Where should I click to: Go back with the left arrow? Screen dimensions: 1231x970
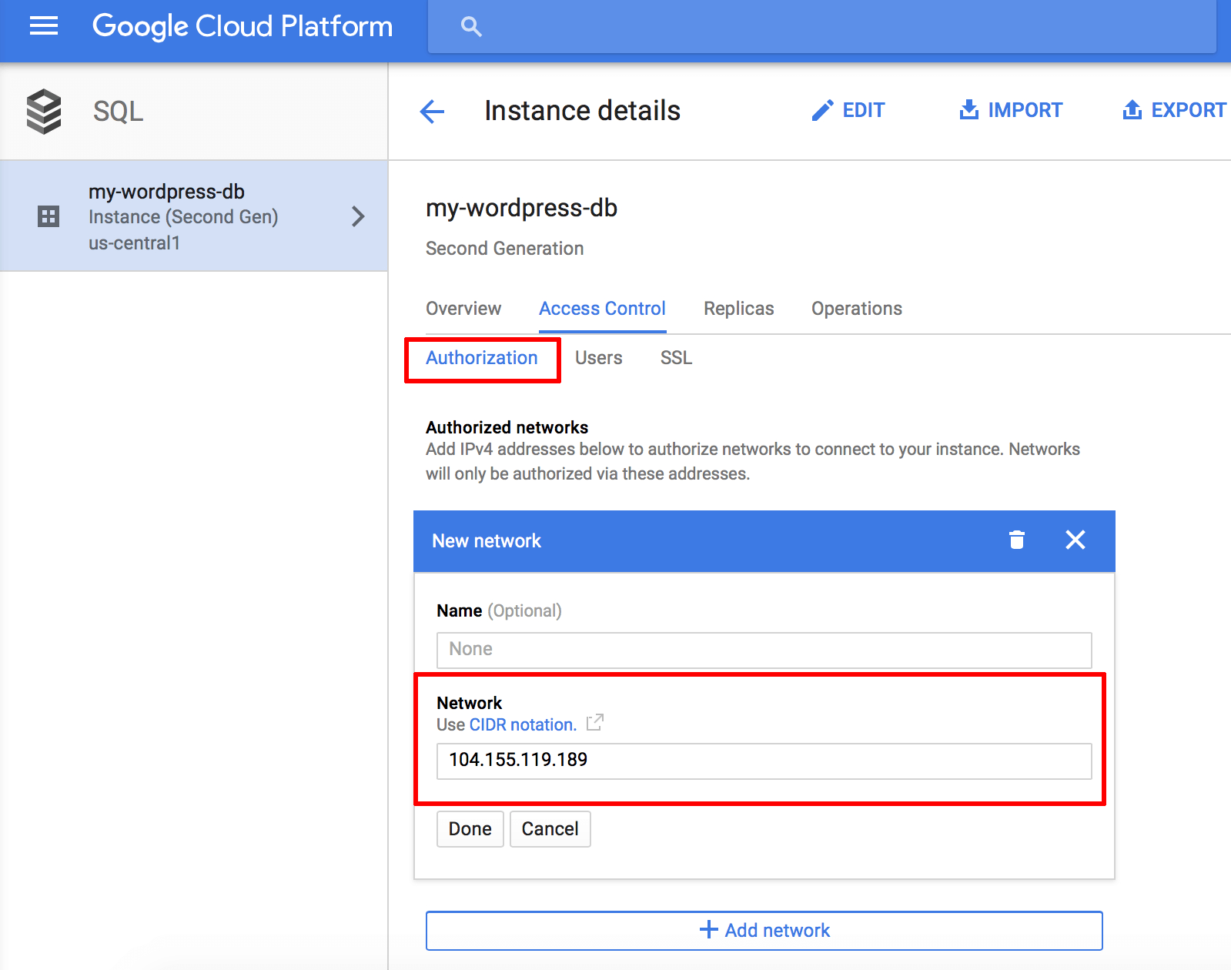pos(432,111)
